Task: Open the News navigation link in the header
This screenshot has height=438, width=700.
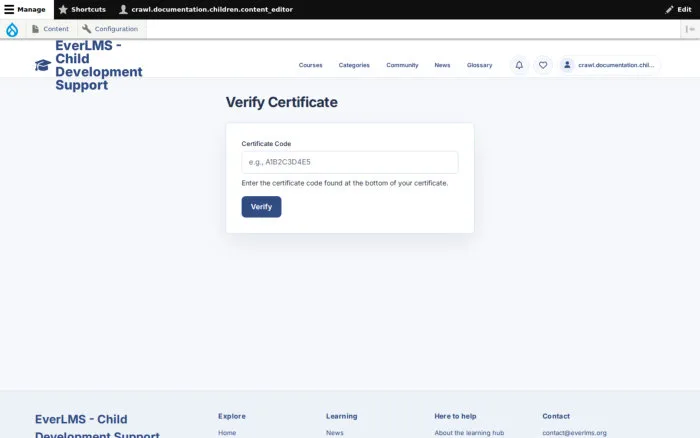Action: 442,65
